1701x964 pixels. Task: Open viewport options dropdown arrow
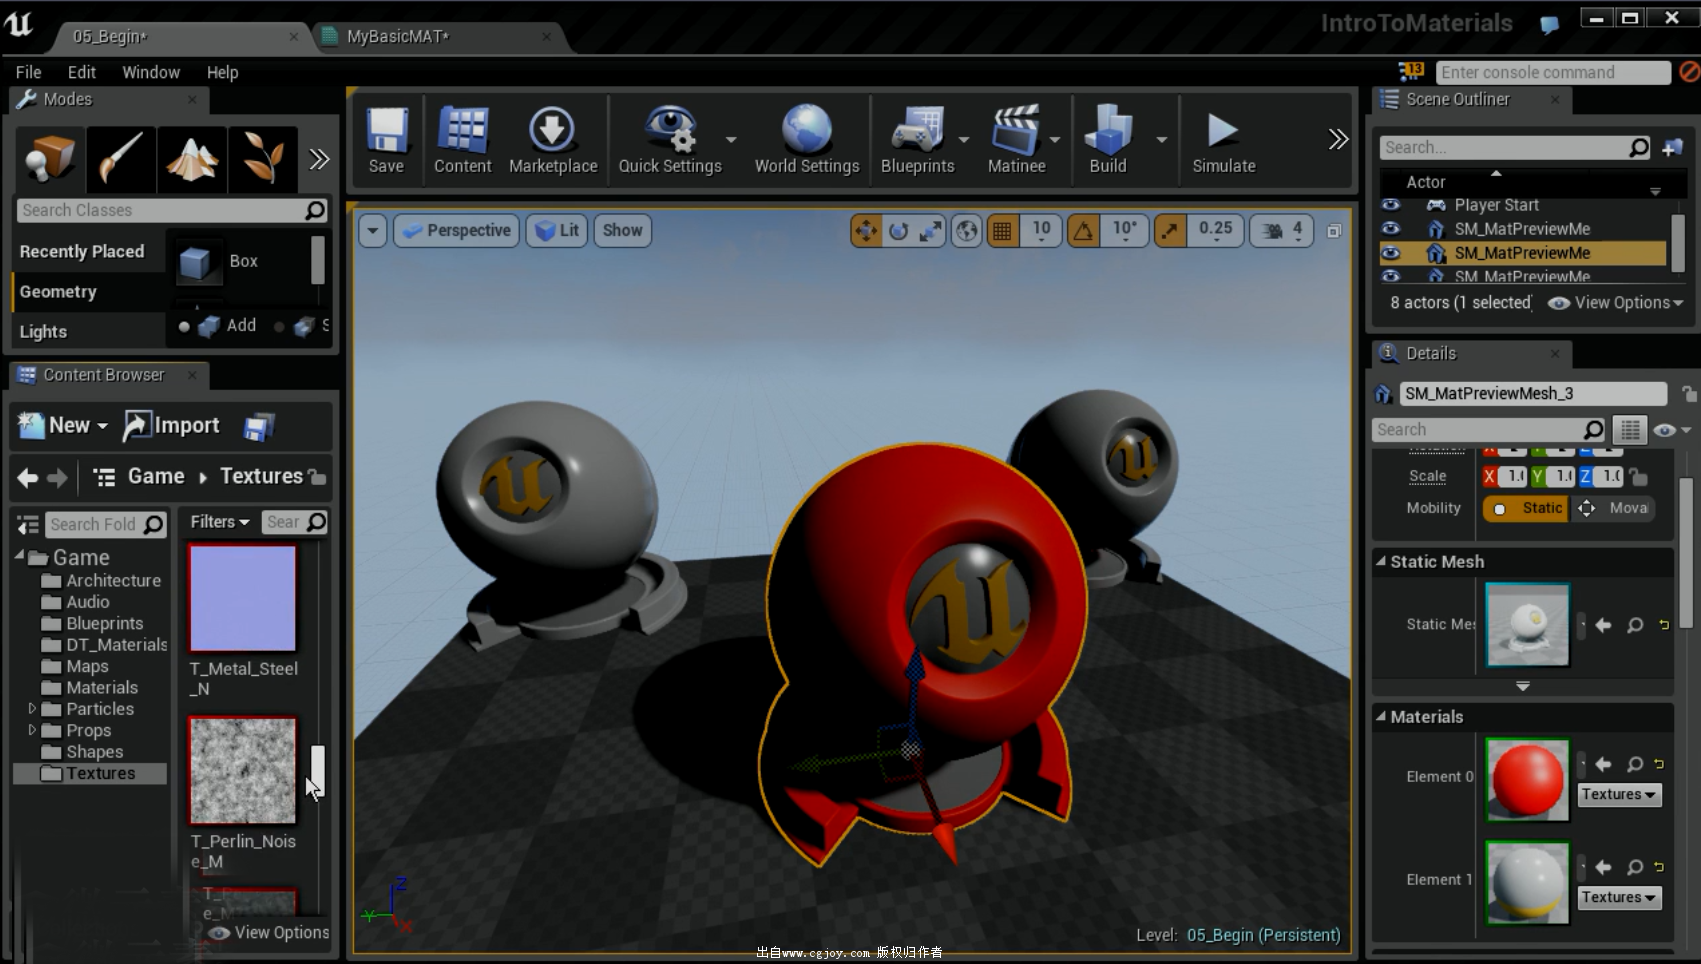click(372, 231)
